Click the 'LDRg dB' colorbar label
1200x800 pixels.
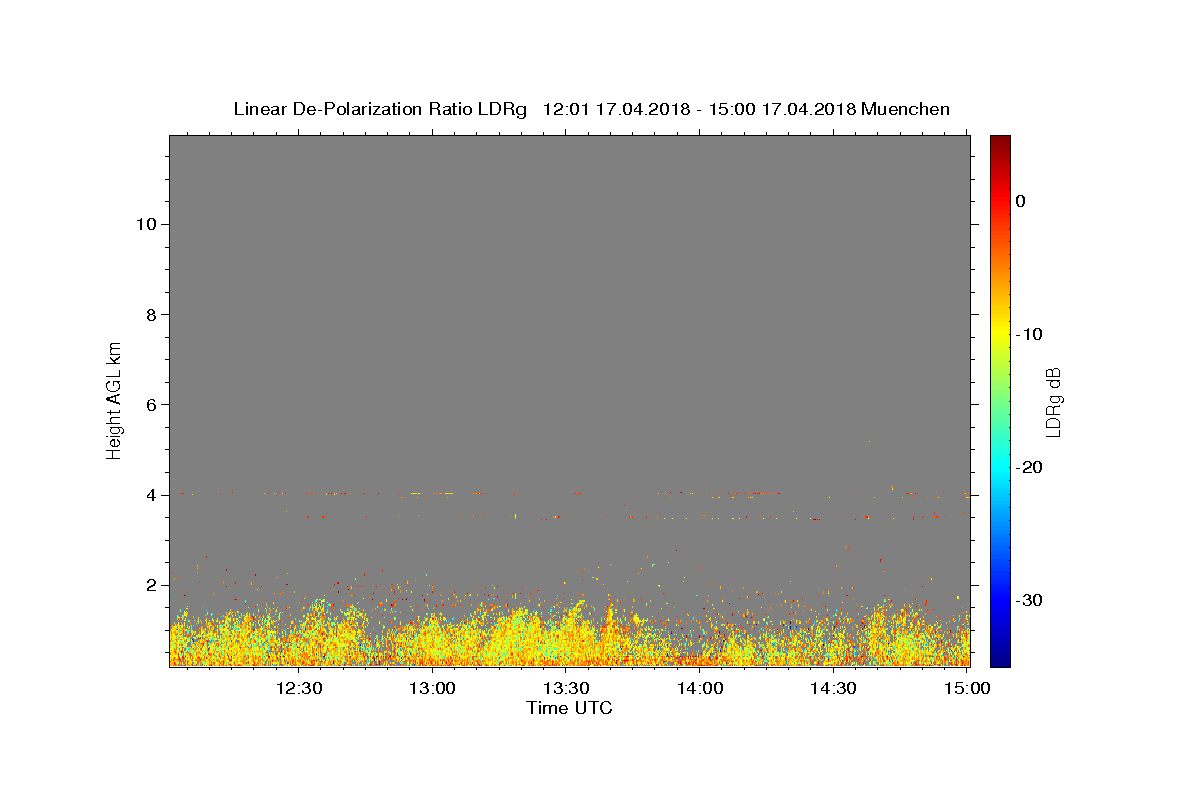pyautogui.click(x=1053, y=401)
